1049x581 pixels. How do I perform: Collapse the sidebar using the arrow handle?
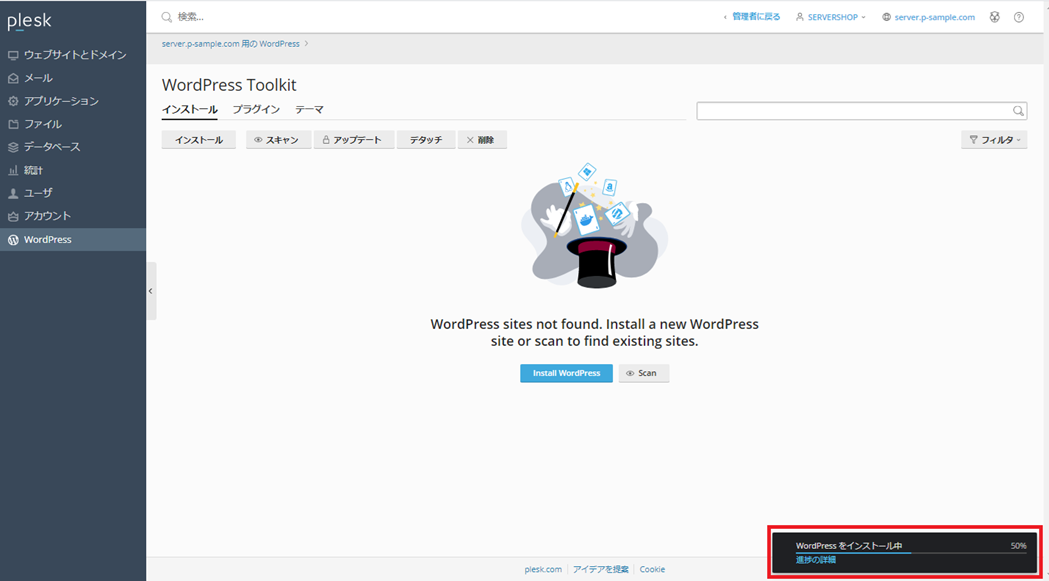click(x=151, y=291)
